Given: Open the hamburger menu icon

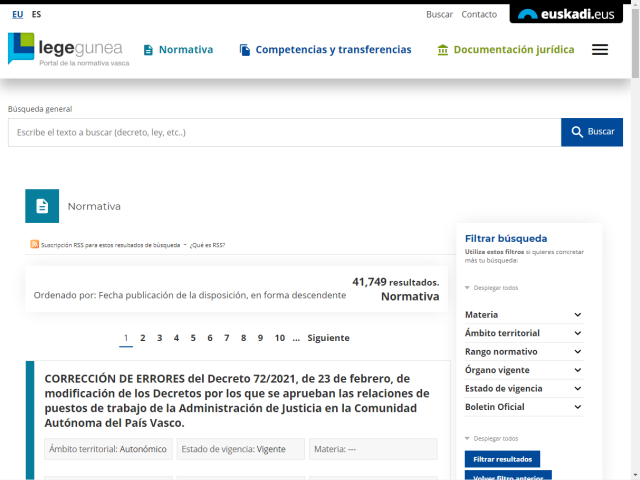Looking at the screenshot, I should tap(600, 50).
